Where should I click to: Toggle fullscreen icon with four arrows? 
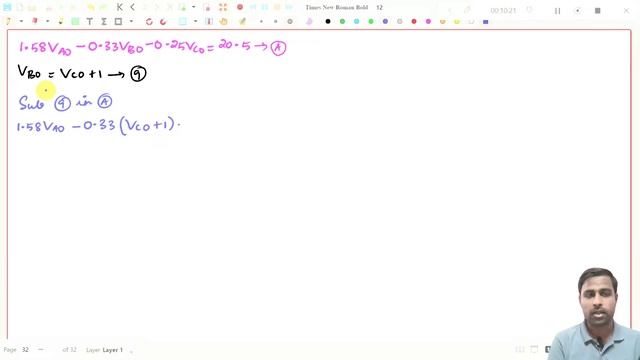pos(223,7)
